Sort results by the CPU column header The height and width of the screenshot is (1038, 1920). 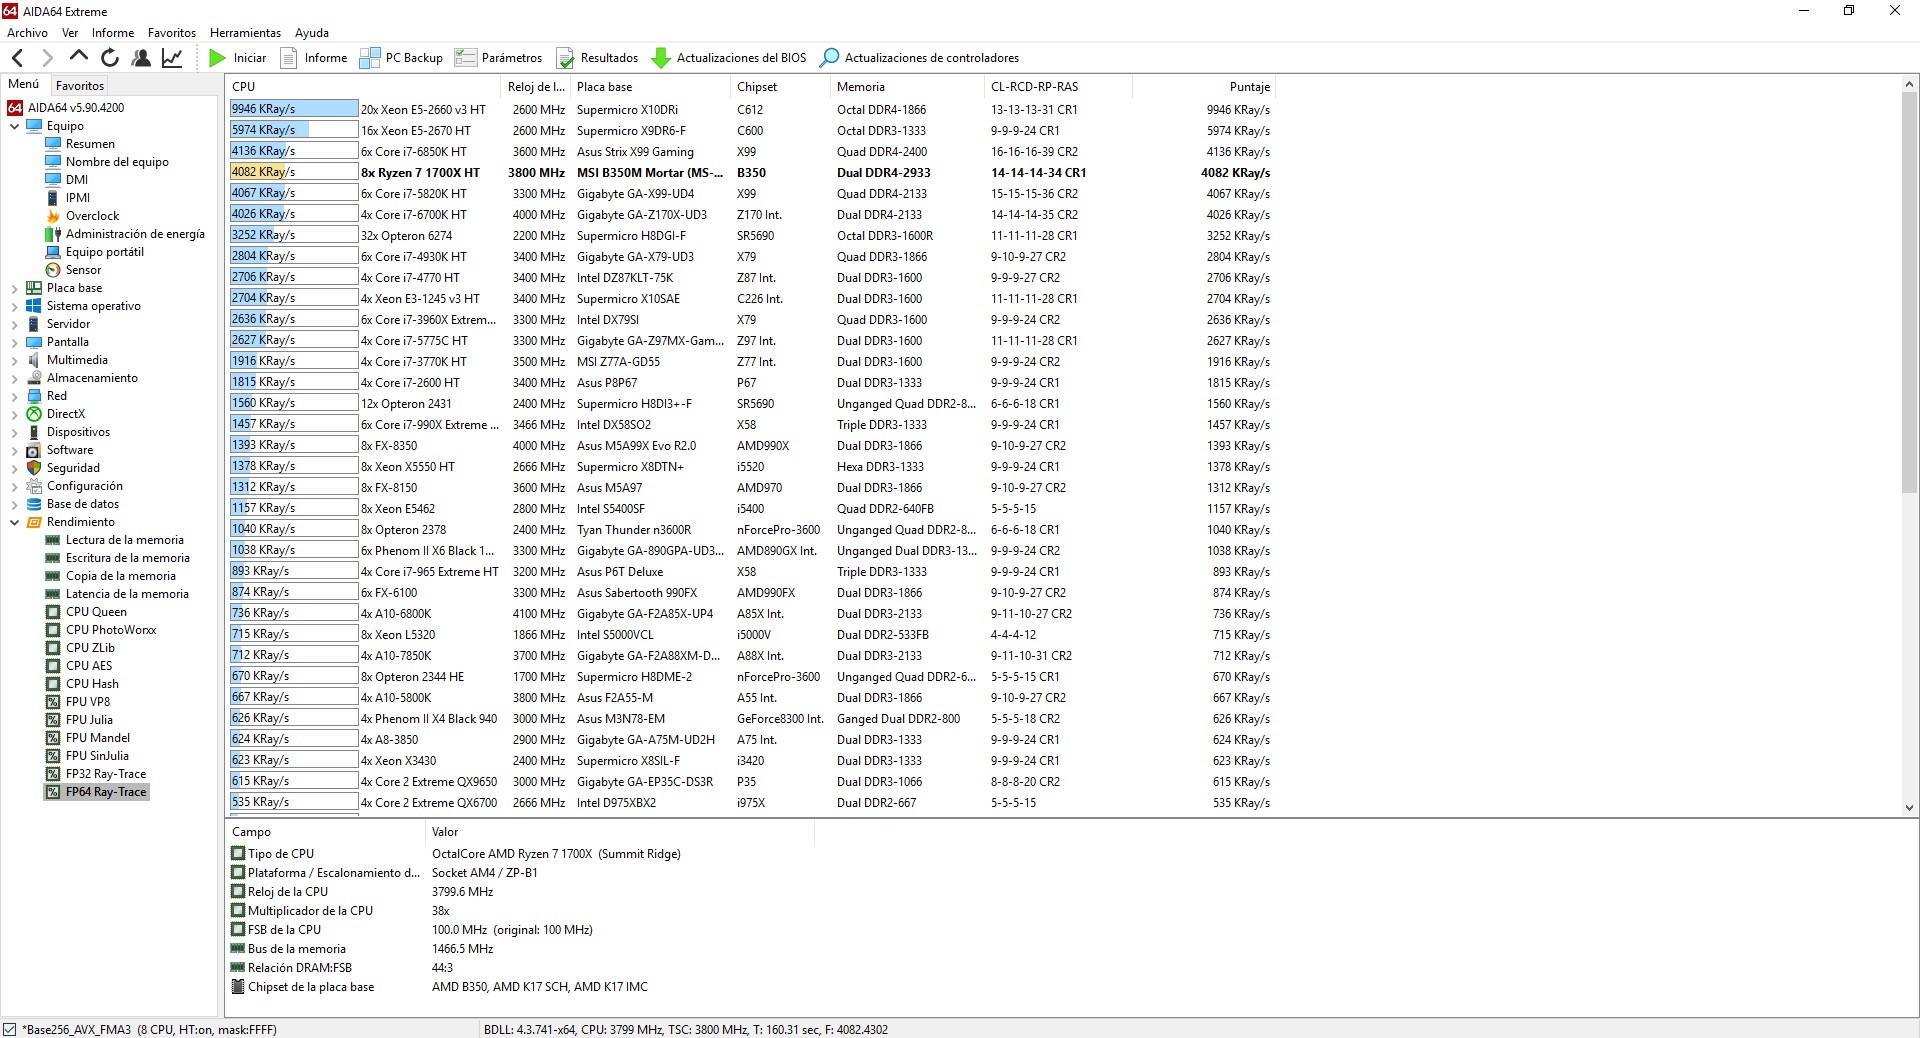(x=362, y=87)
